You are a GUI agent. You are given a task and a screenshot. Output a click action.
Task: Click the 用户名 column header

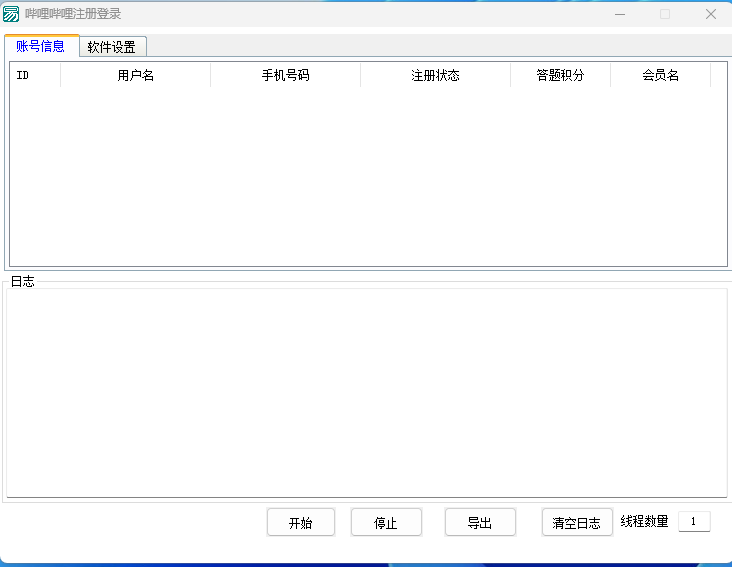tap(135, 76)
